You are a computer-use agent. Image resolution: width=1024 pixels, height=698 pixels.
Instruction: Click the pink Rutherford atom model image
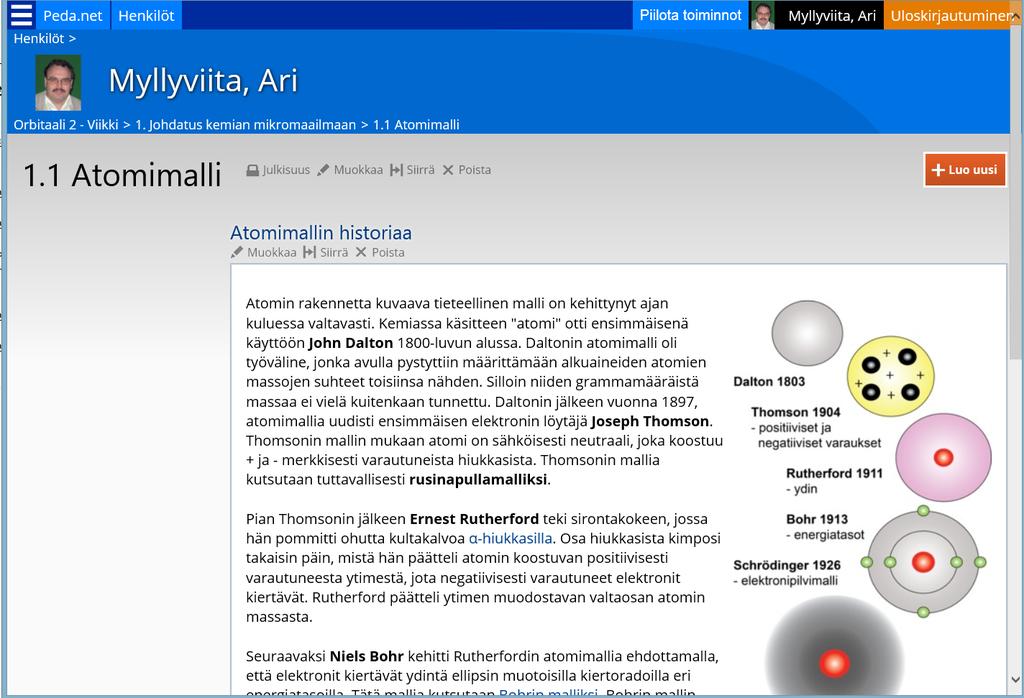pos(943,458)
